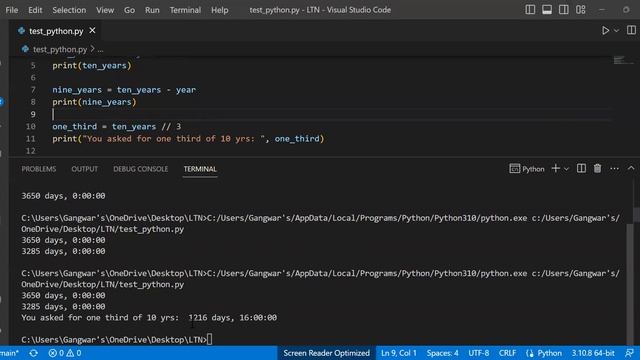Screen dimensions: 640x360
Task: Click Screen Reader Optimized status item
Action: click(x=326, y=353)
